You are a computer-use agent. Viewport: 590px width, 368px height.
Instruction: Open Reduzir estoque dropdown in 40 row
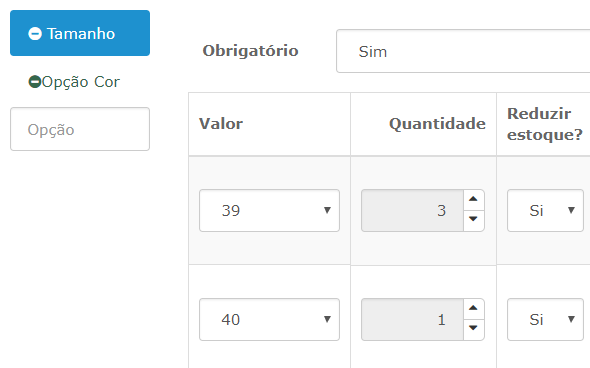click(x=545, y=319)
